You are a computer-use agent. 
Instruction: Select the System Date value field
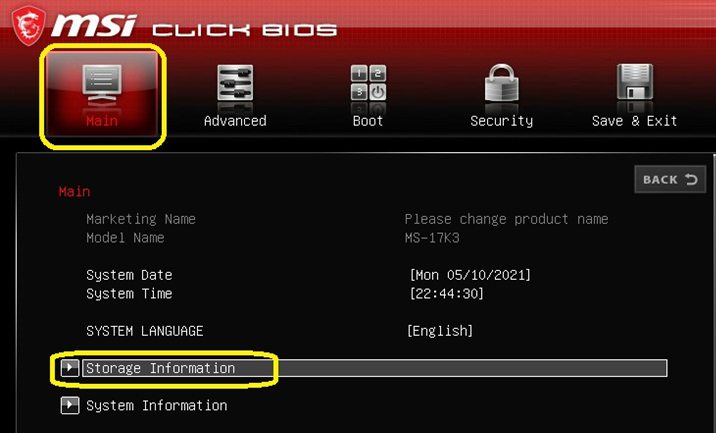pos(470,275)
